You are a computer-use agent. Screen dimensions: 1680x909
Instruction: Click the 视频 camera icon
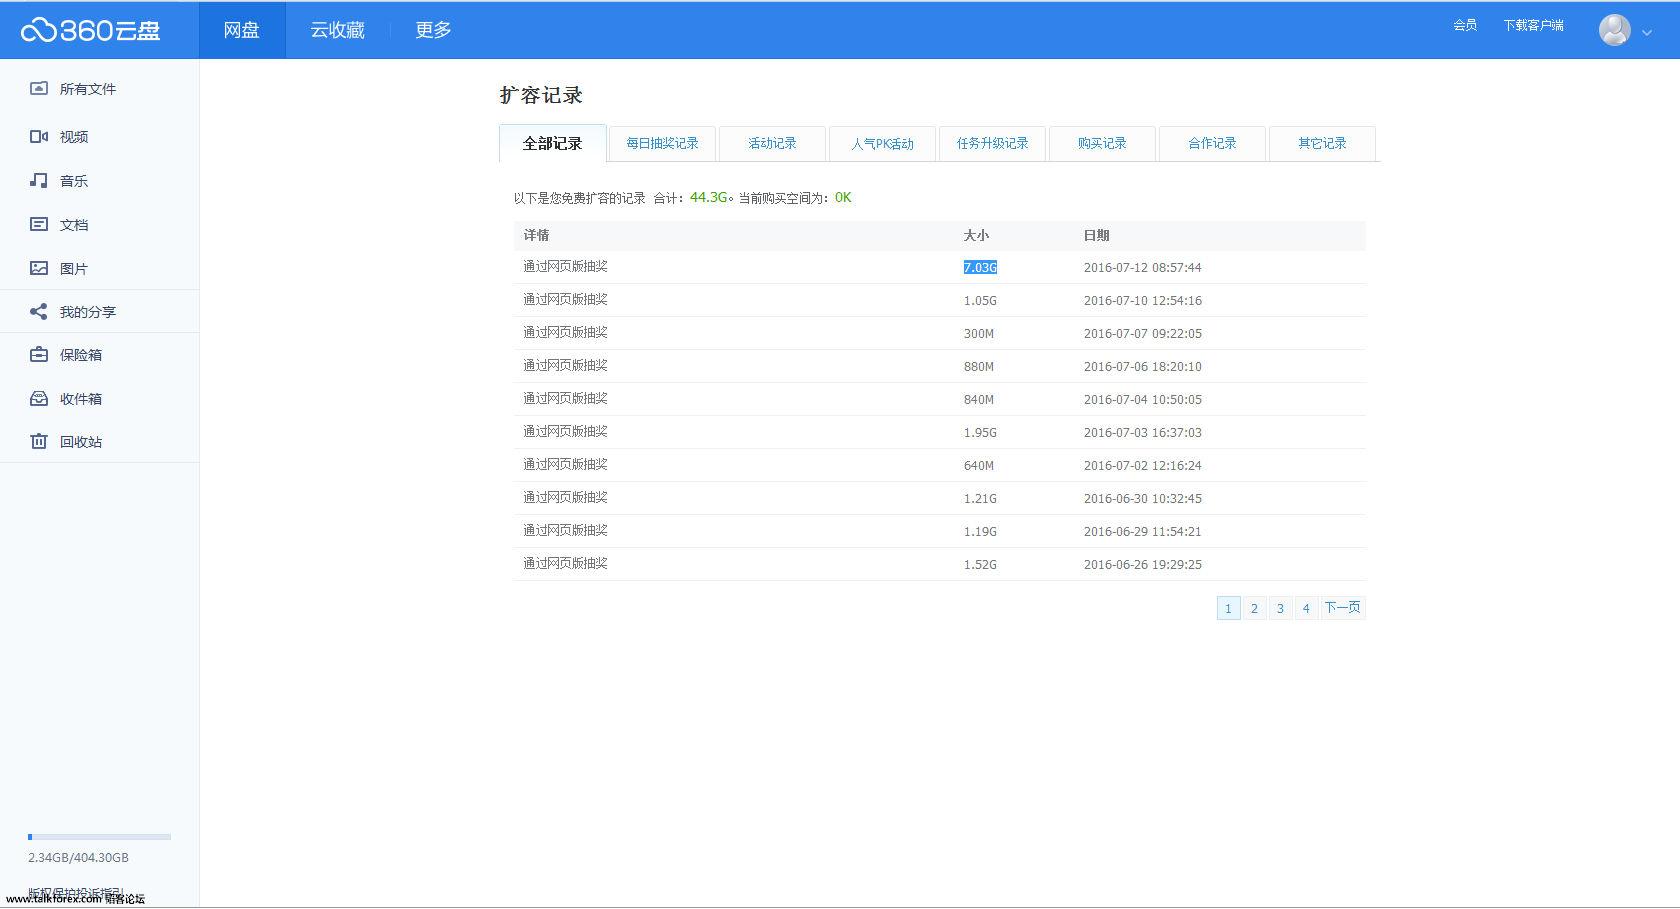coord(39,136)
